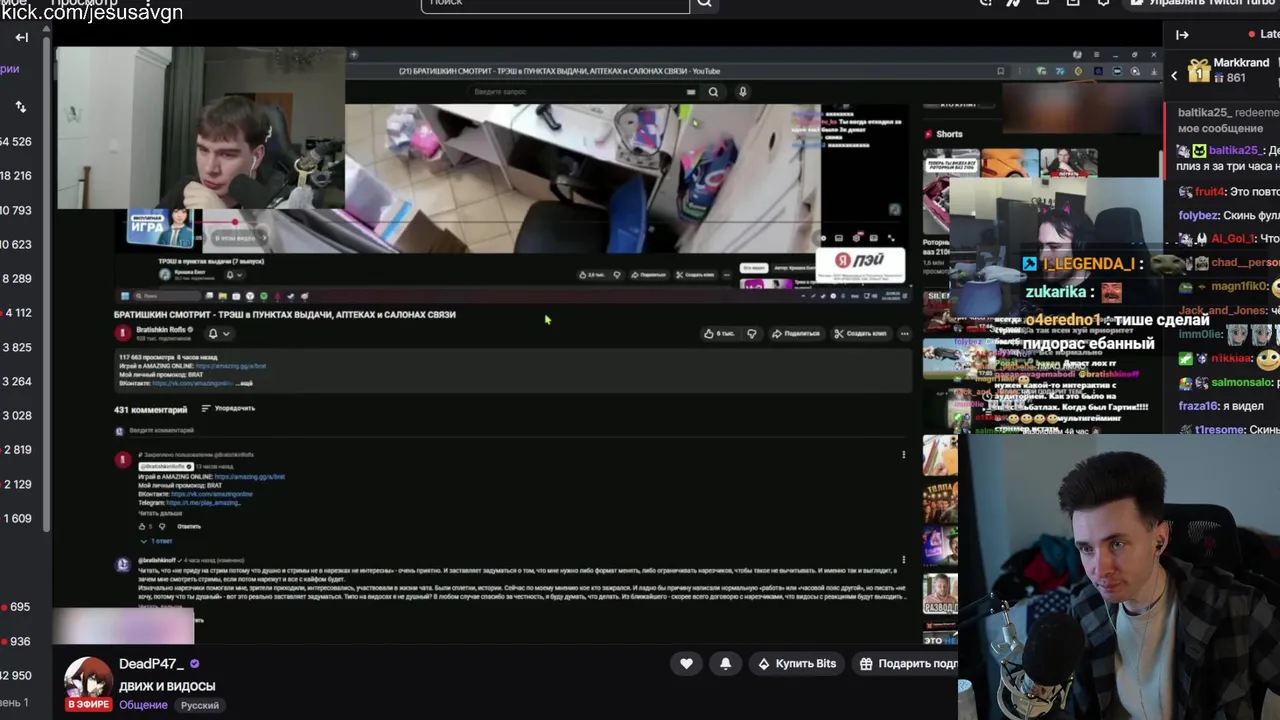Open the Markkrand gift leaderboard badge
This screenshot has height=720, width=1280.
click(1199, 71)
